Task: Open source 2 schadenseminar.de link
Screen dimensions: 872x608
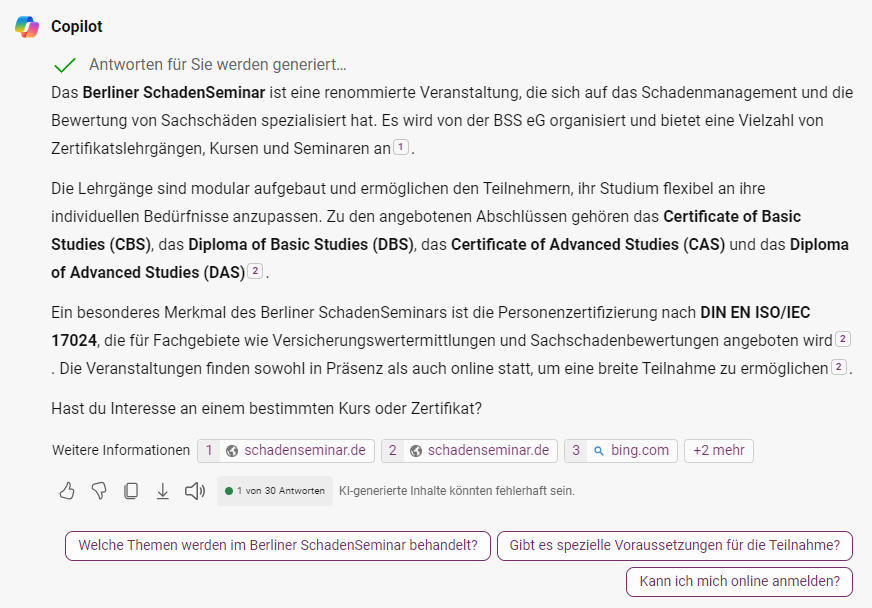Action: pyautogui.click(x=469, y=451)
